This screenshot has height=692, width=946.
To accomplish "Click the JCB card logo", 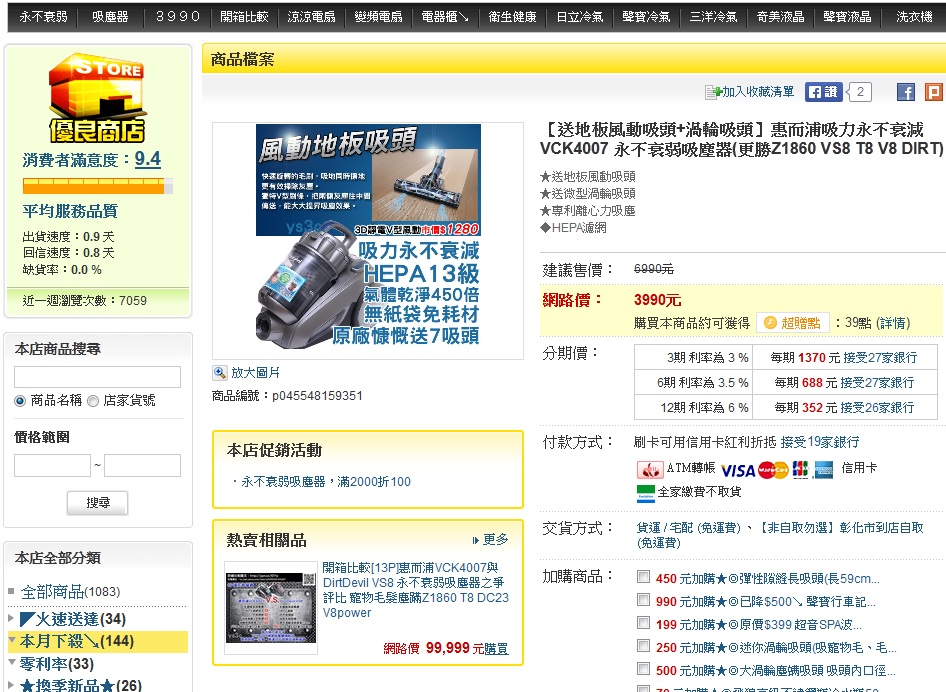I will click(800, 469).
